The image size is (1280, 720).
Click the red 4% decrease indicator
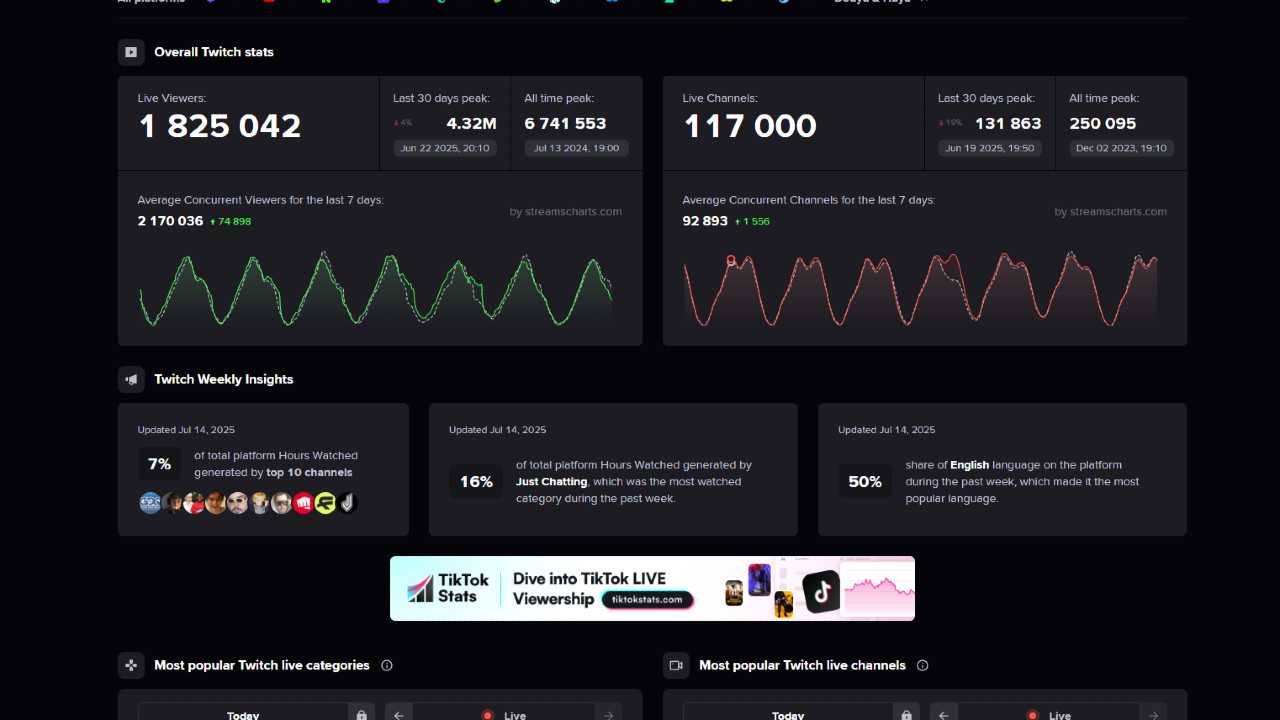(x=403, y=123)
